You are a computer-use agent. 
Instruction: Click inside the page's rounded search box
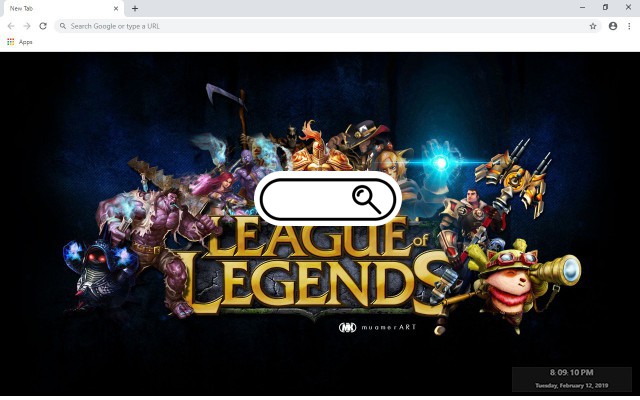click(x=328, y=198)
